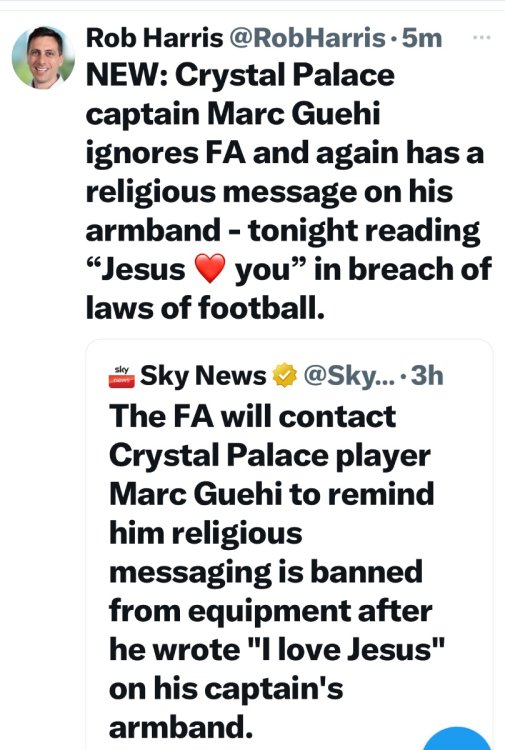Click the Sky News logo avatar

[x=121, y=376]
